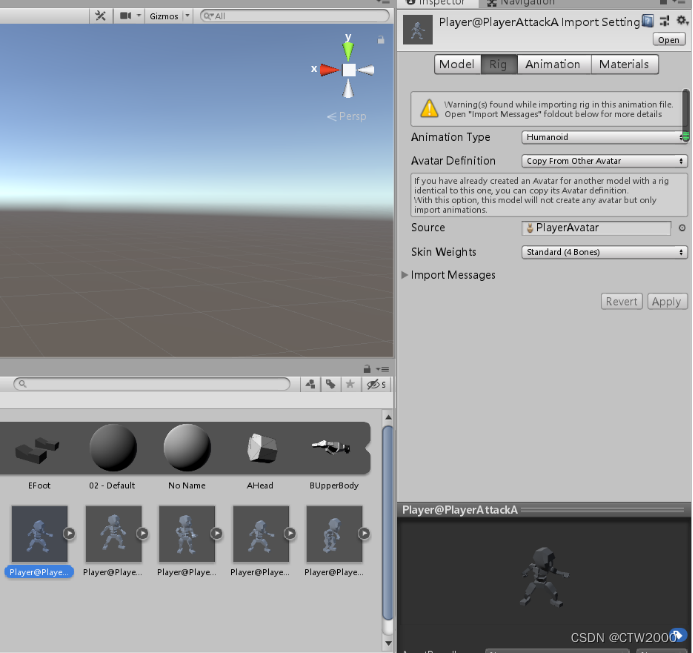
Task: Click the Player@PlayerAttackA header thumbnail icon
Action: point(418,30)
